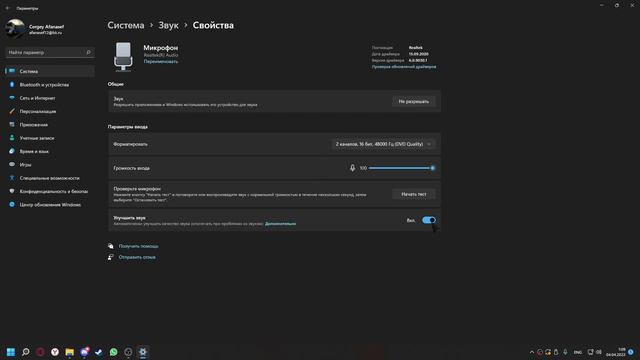This screenshot has width=640, height=360.
Task: Open the Дополнительно link
Action: point(280,224)
